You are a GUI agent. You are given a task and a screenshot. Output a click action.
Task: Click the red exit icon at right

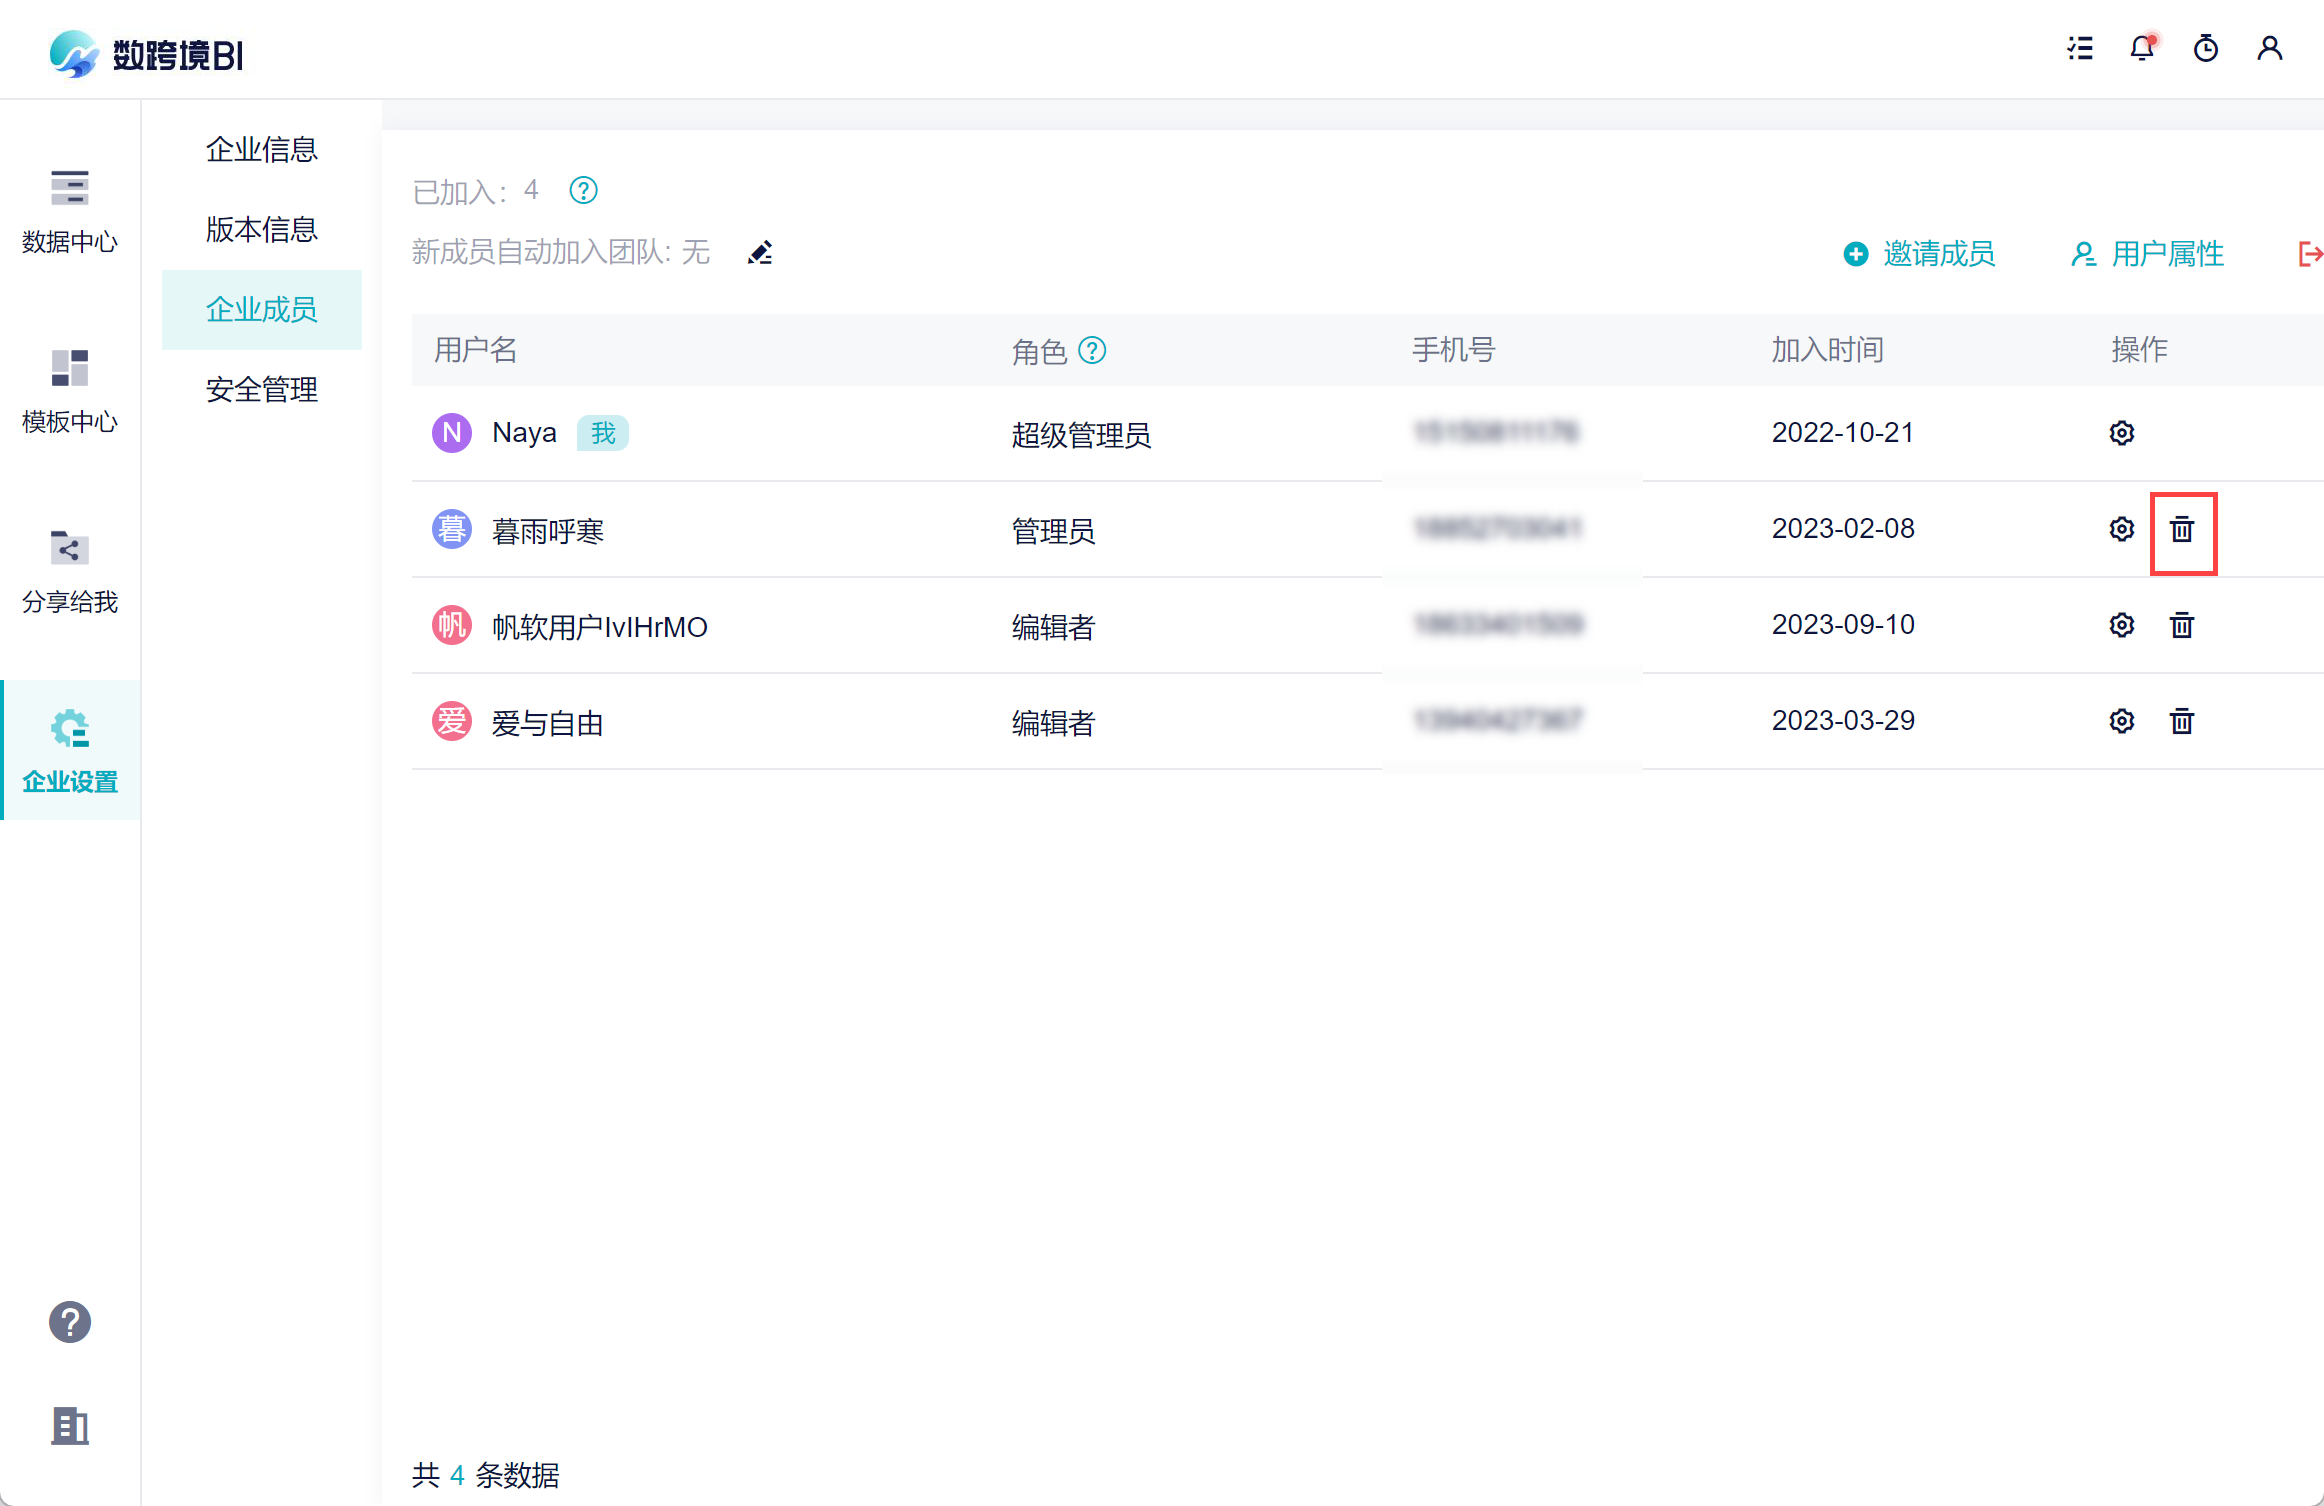2309,254
